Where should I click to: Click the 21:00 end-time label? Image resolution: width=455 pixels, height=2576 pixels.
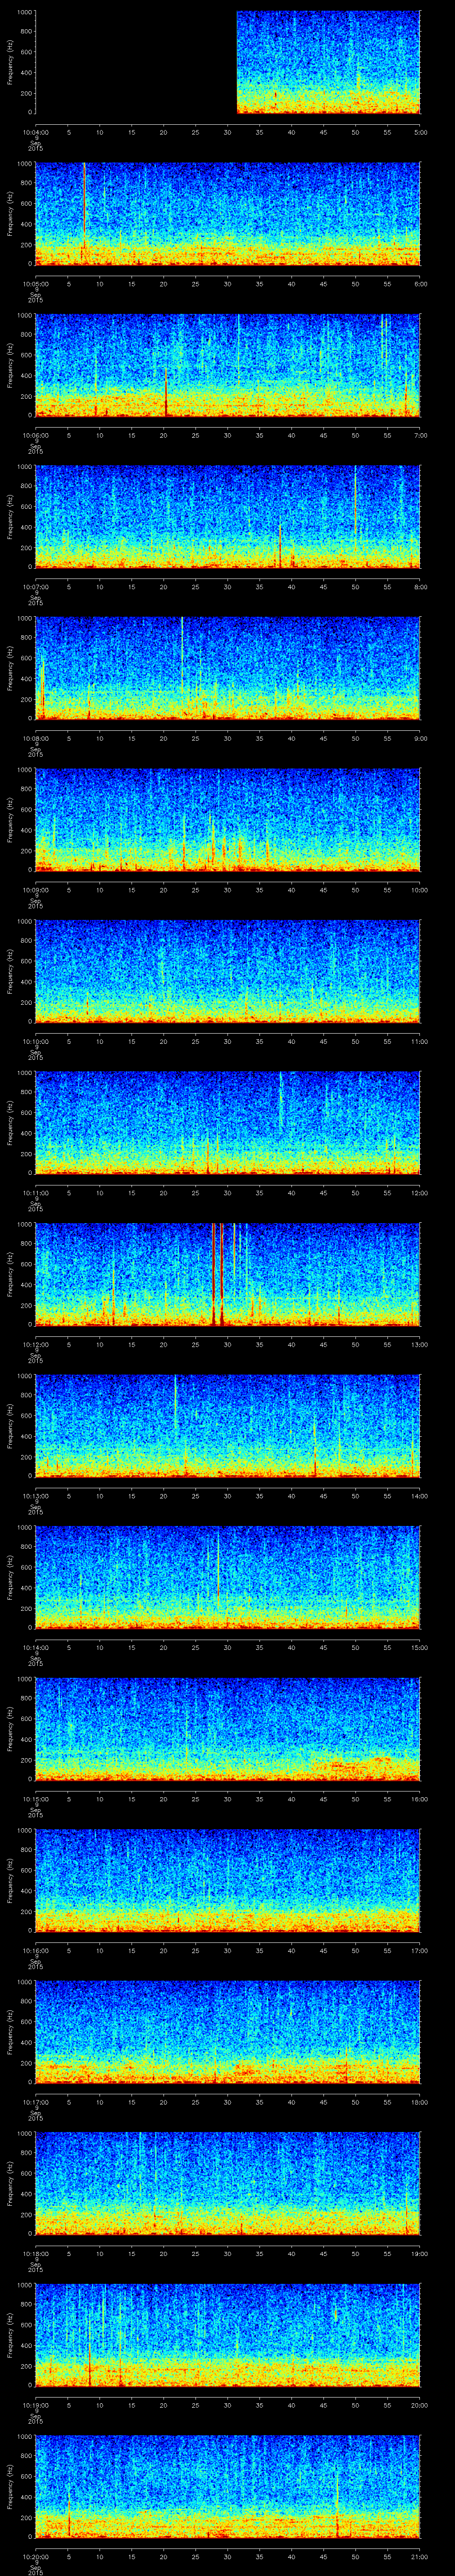(x=420, y=2556)
